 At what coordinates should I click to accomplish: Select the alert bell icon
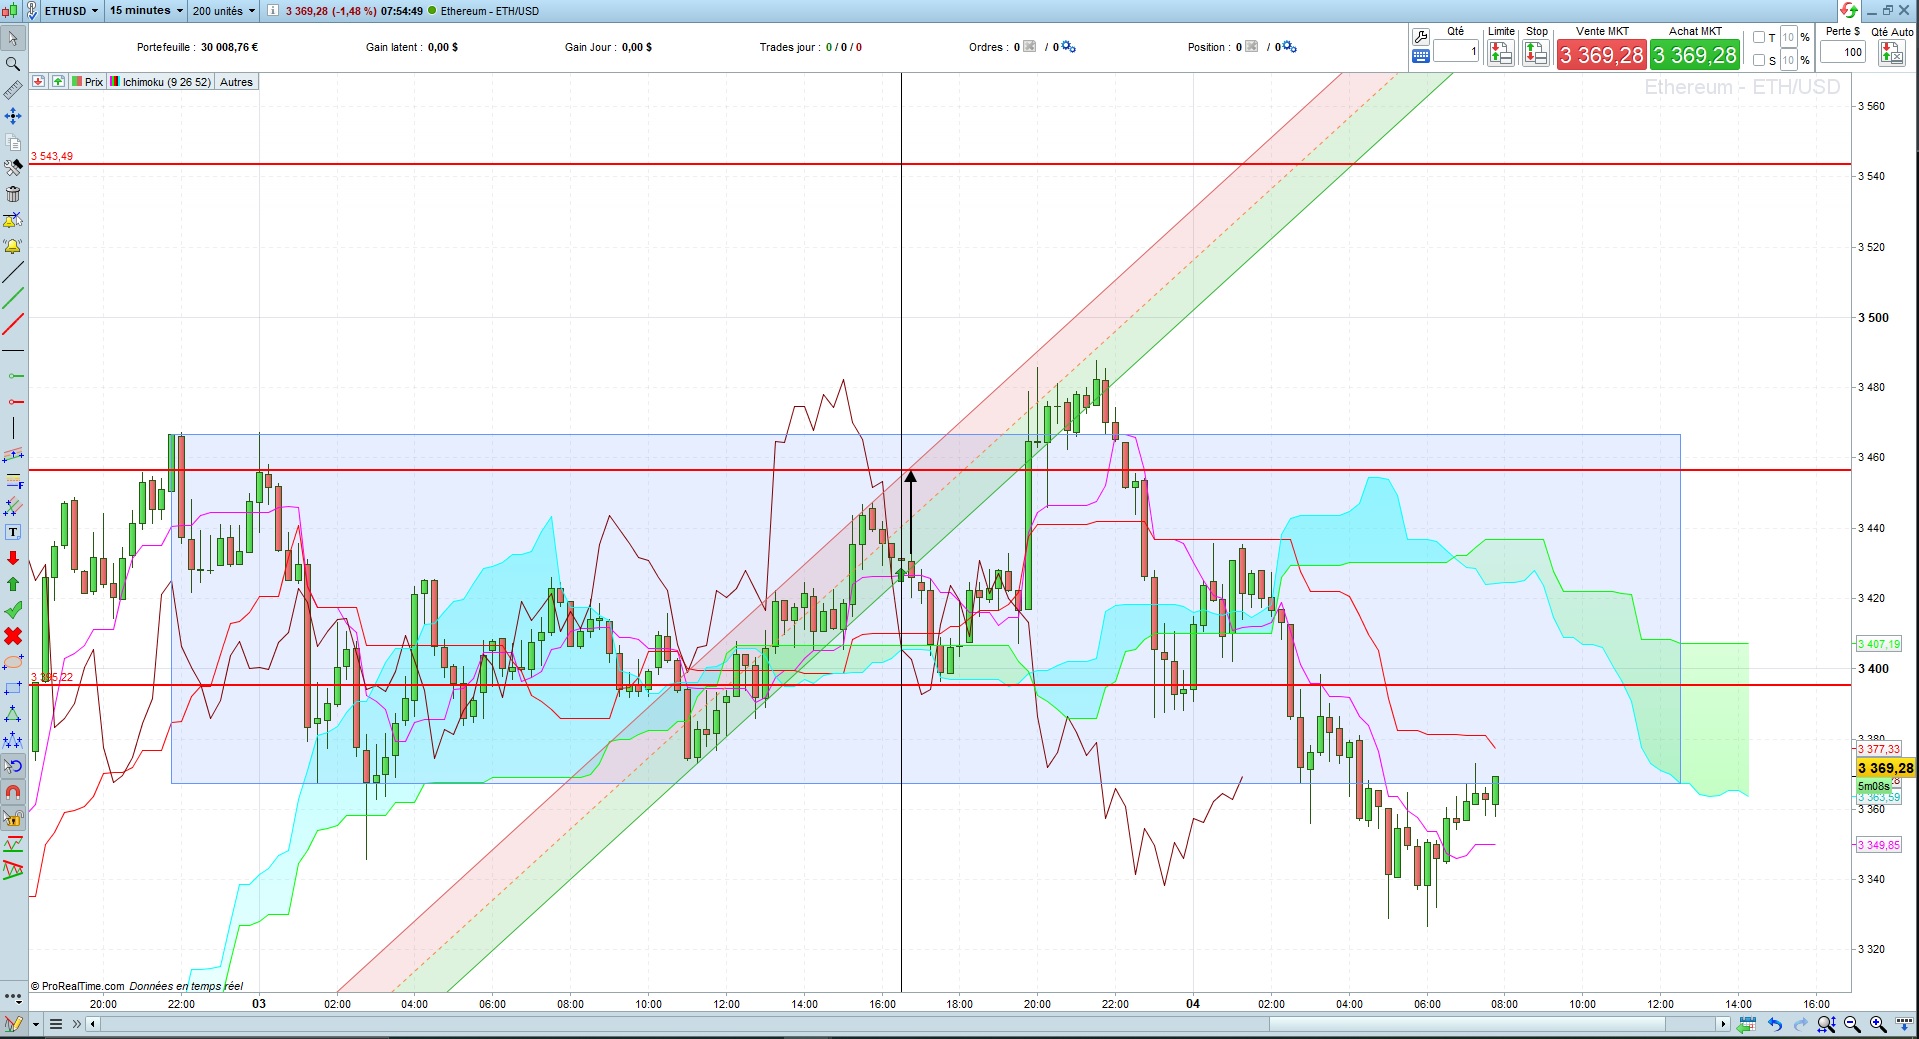(x=13, y=246)
